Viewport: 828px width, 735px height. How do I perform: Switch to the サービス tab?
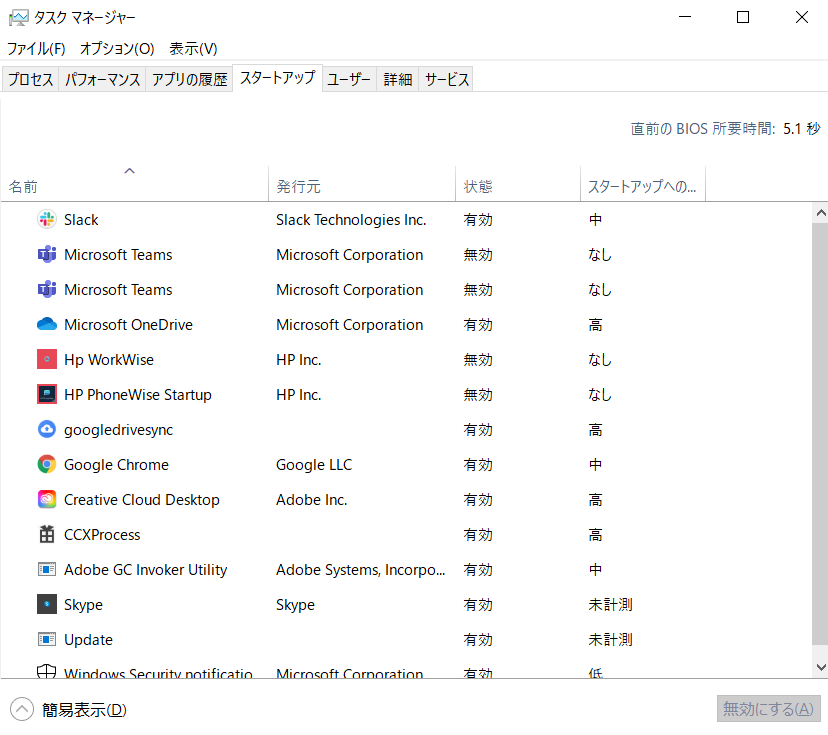click(446, 79)
